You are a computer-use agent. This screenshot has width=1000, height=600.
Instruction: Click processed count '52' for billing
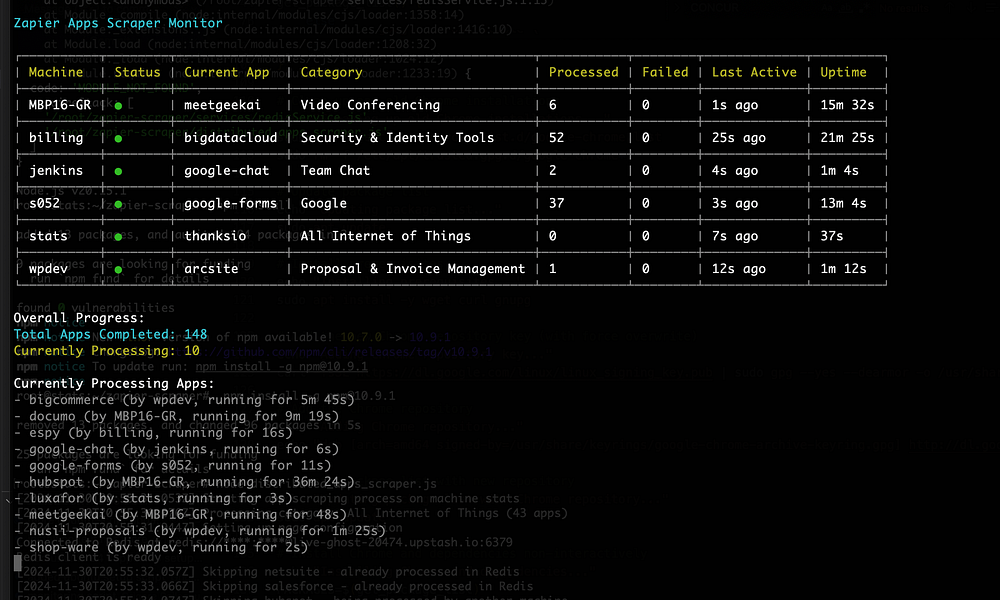pos(556,138)
